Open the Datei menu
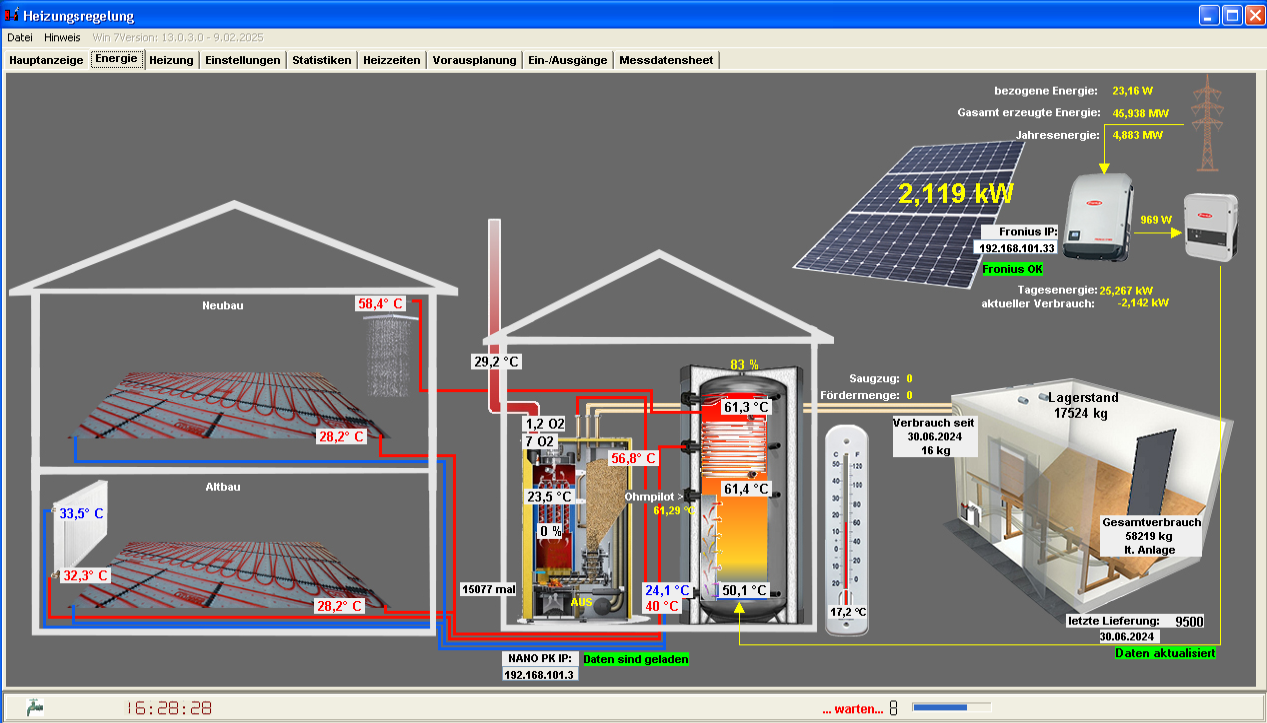This screenshot has height=723, width=1267. pyautogui.click(x=20, y=37)
